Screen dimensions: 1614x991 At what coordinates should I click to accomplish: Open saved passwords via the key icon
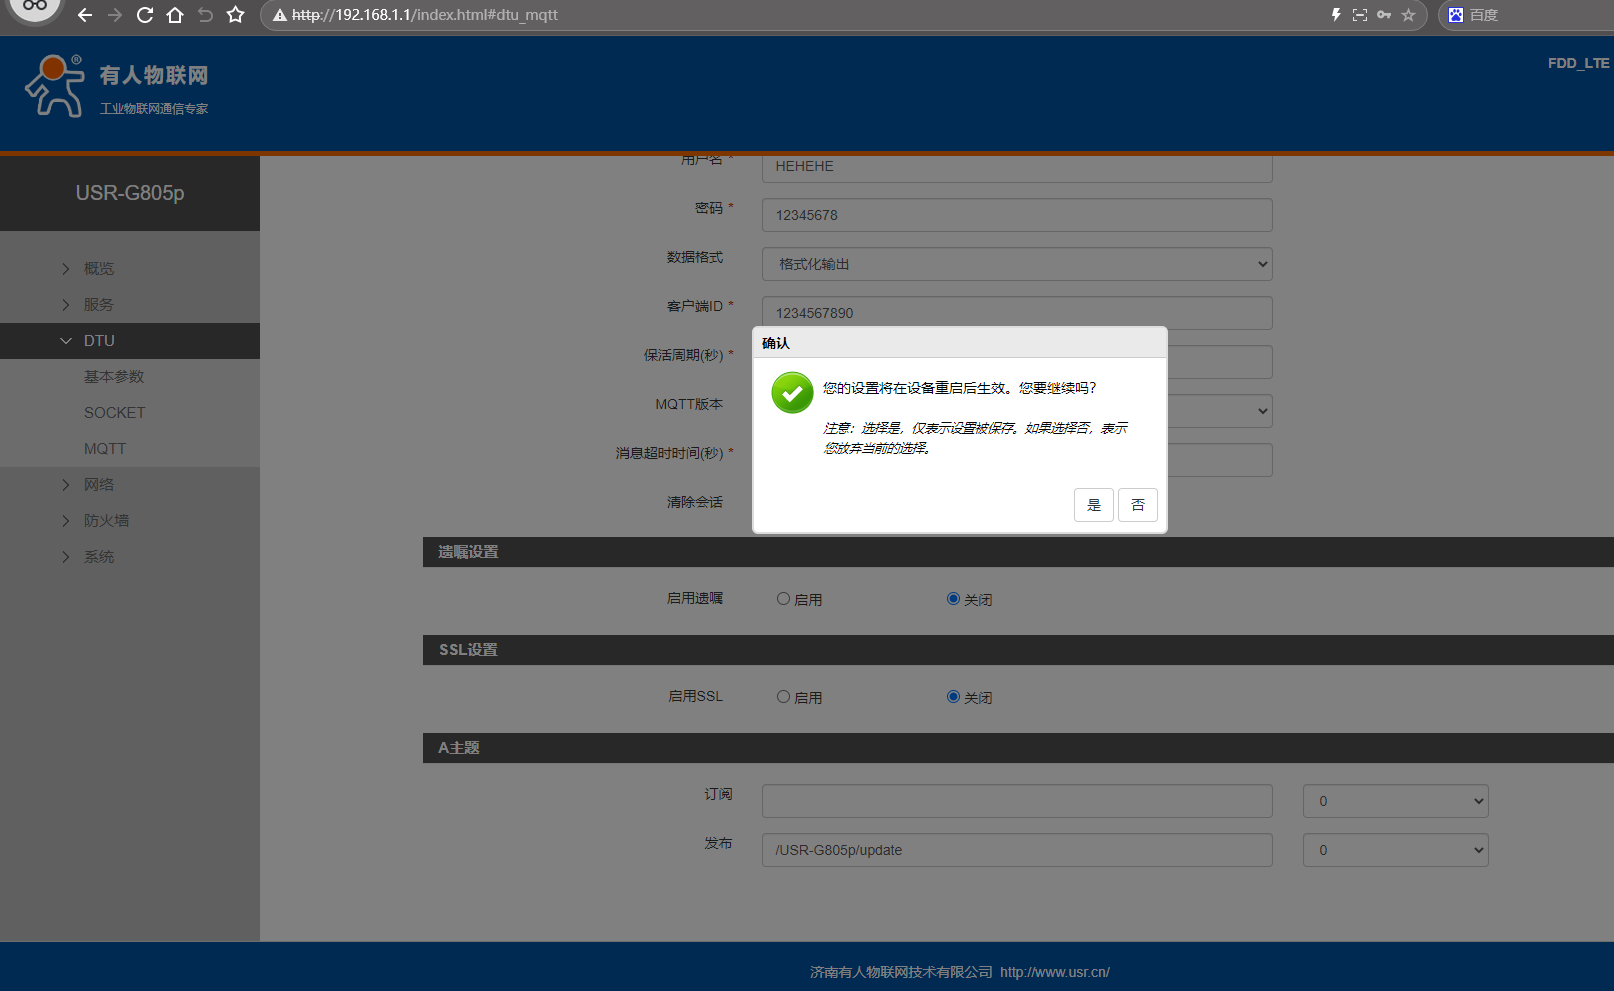[x=1384, y=15]
